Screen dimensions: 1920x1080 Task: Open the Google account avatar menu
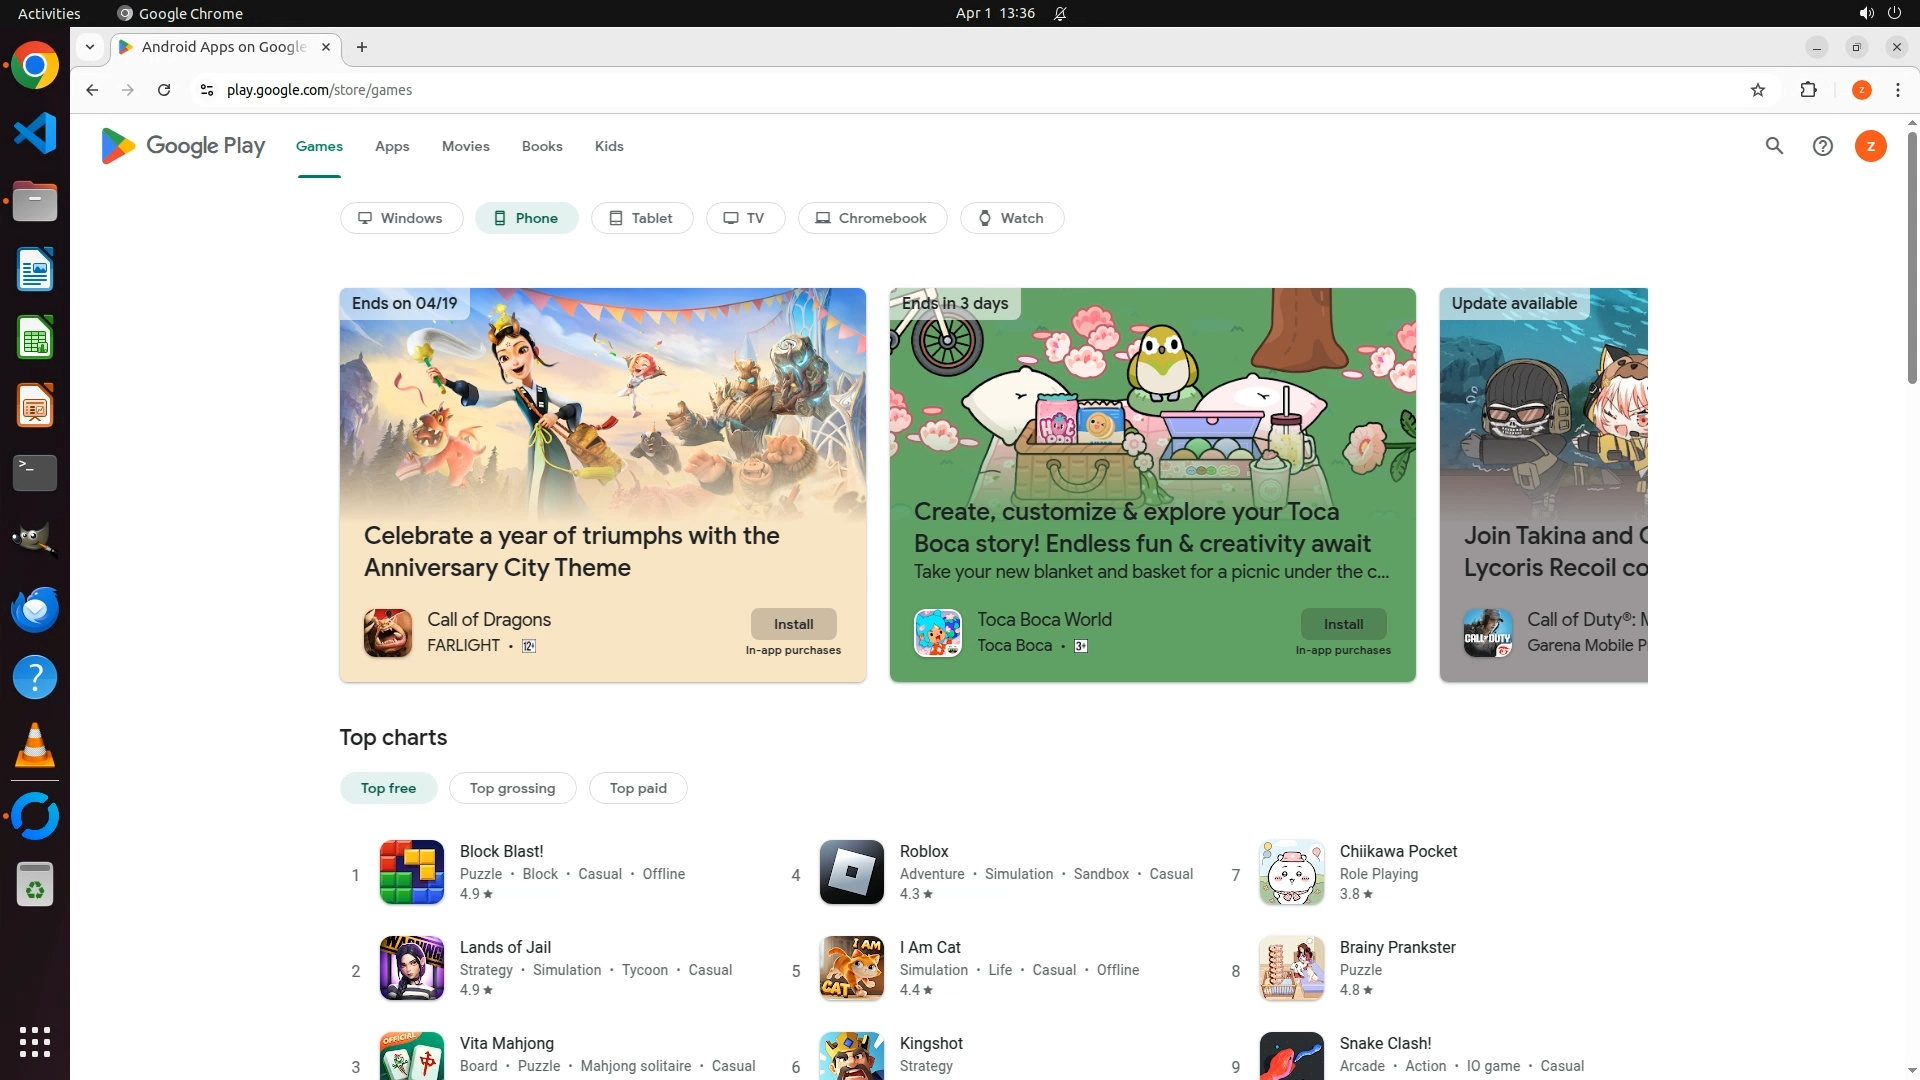click(x=1870, y=146)
